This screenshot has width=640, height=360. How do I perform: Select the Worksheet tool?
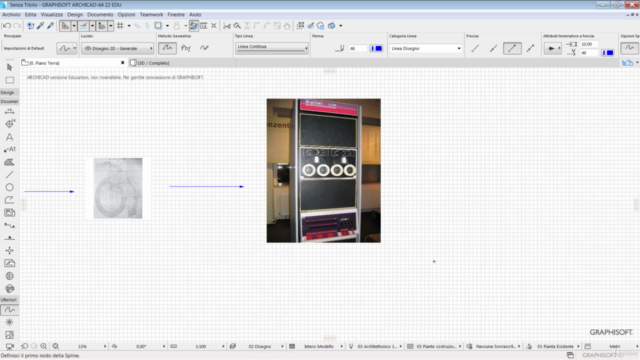point(9,263)
